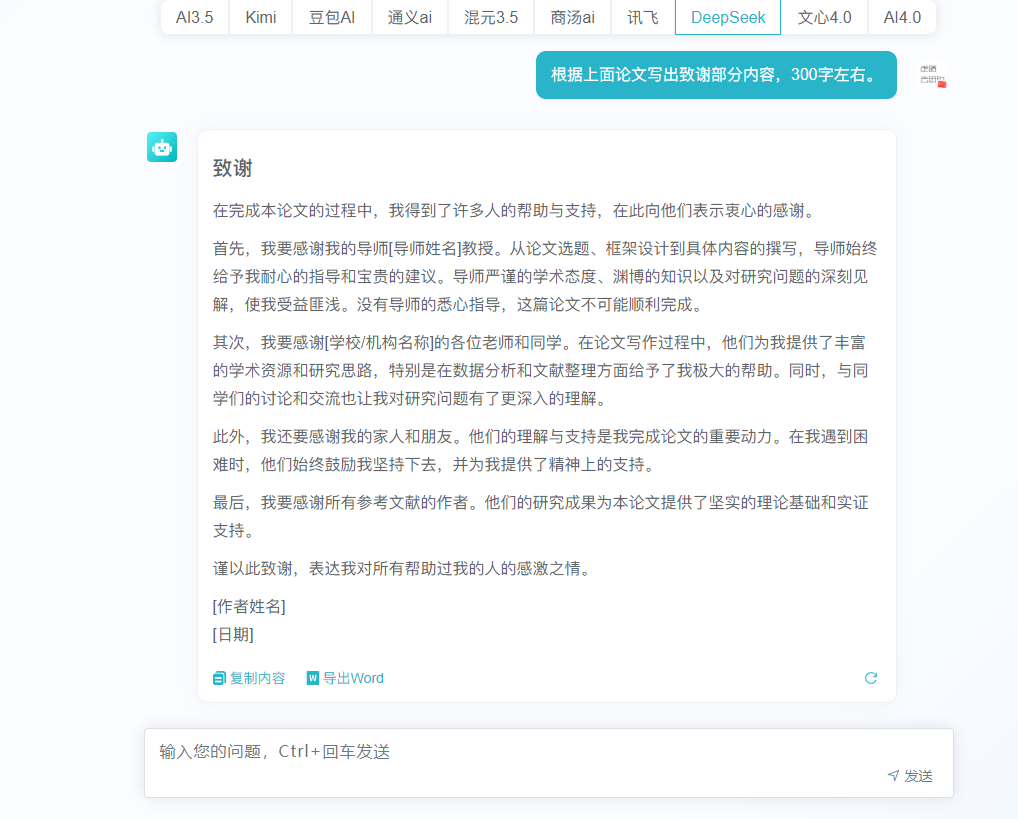This screenshot has width=1018, height=819.
Task: Click the copy icon beside 复制内容
Action: point(217,678)
